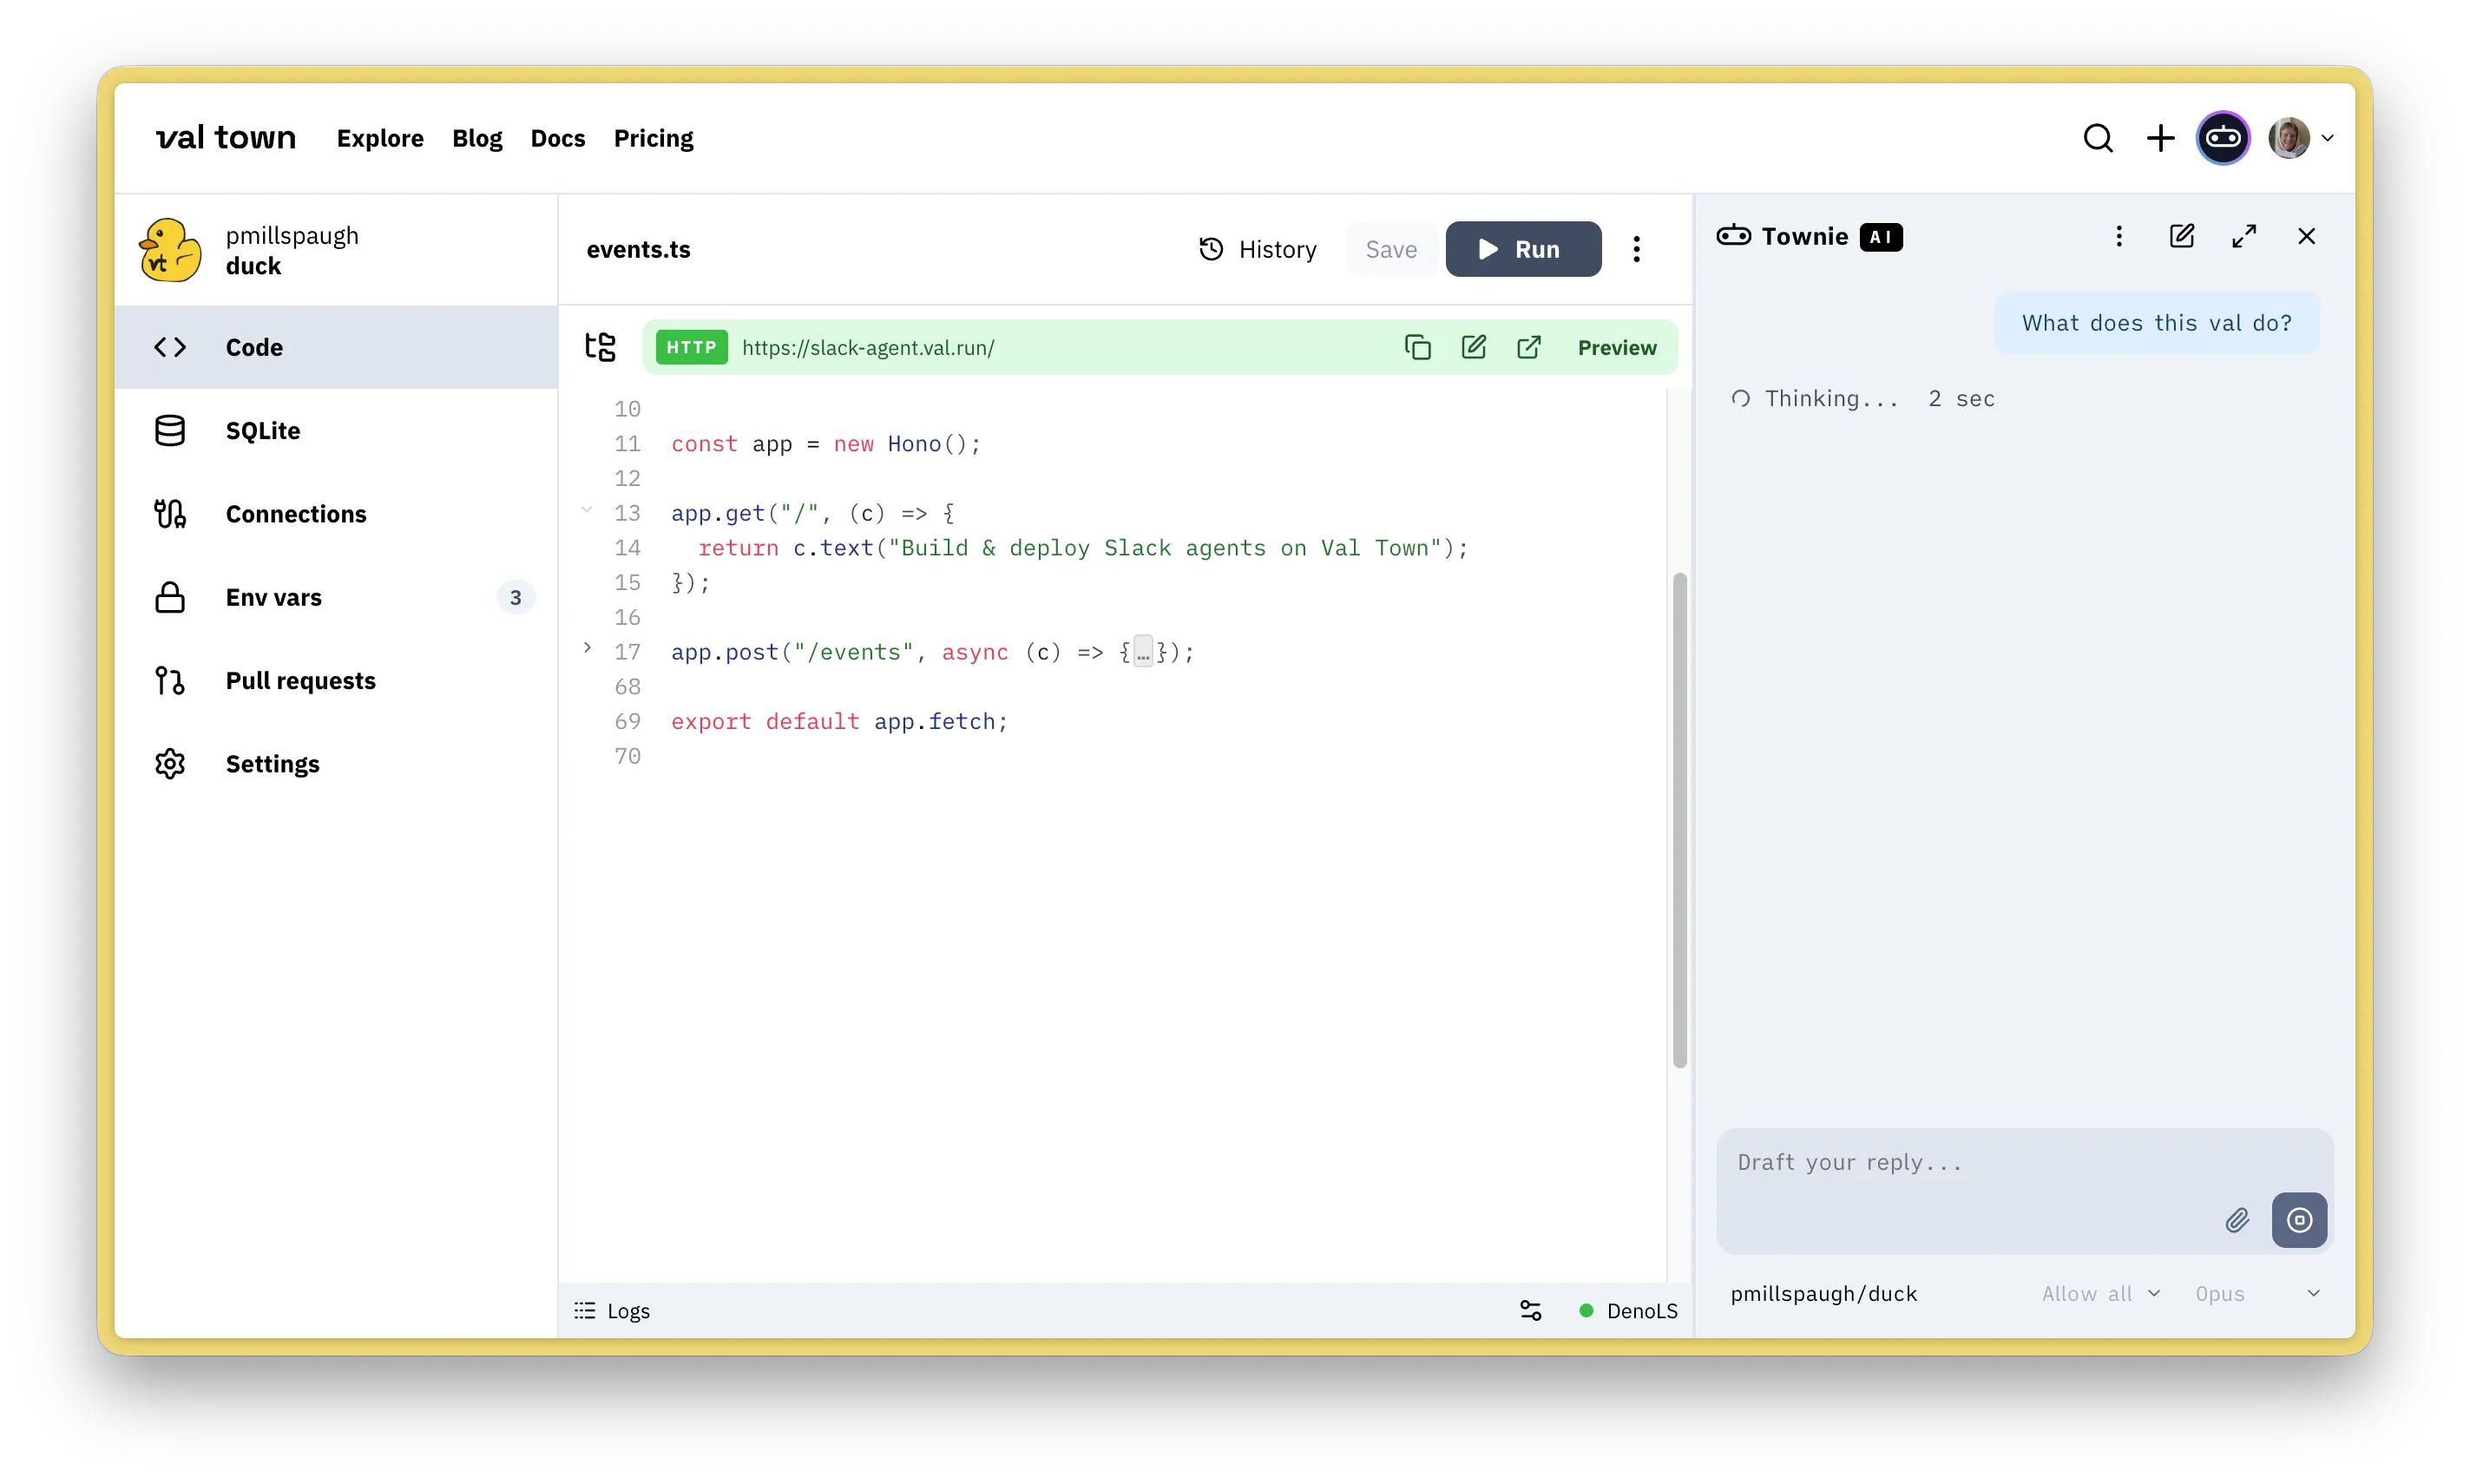2470x1484 pixels.
Task: Start a new Townie chat
Action: coord(2181,236)
